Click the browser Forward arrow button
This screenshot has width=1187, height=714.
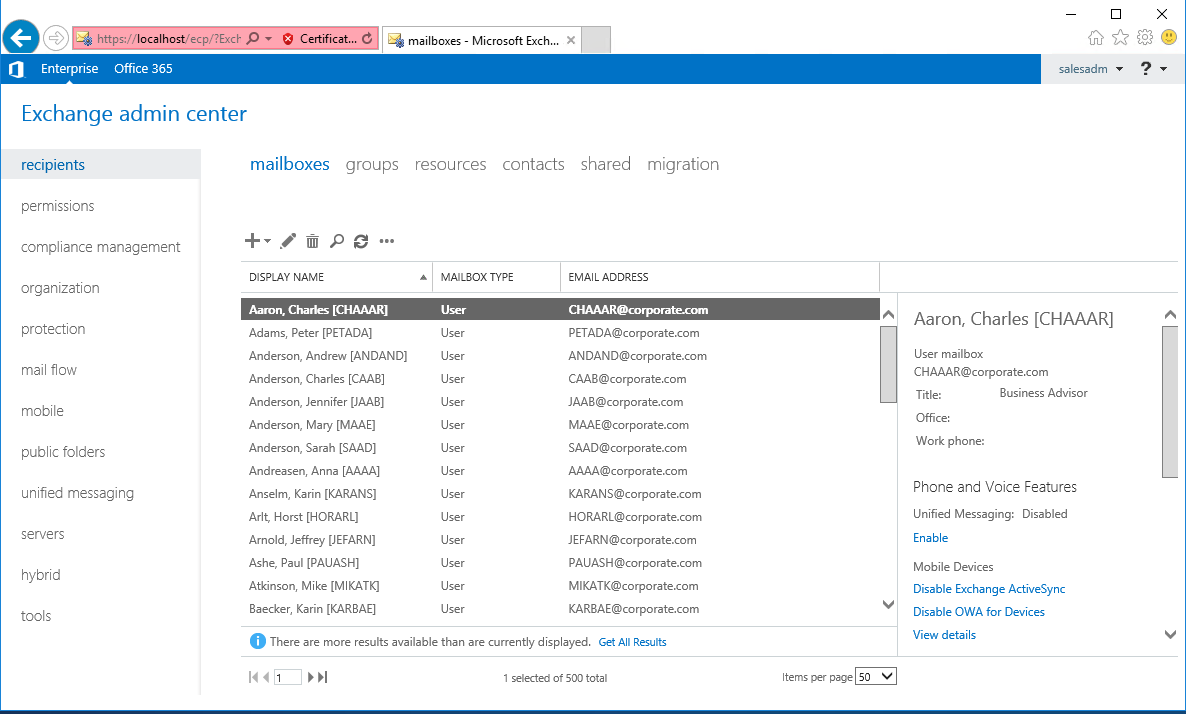(55, 38)
